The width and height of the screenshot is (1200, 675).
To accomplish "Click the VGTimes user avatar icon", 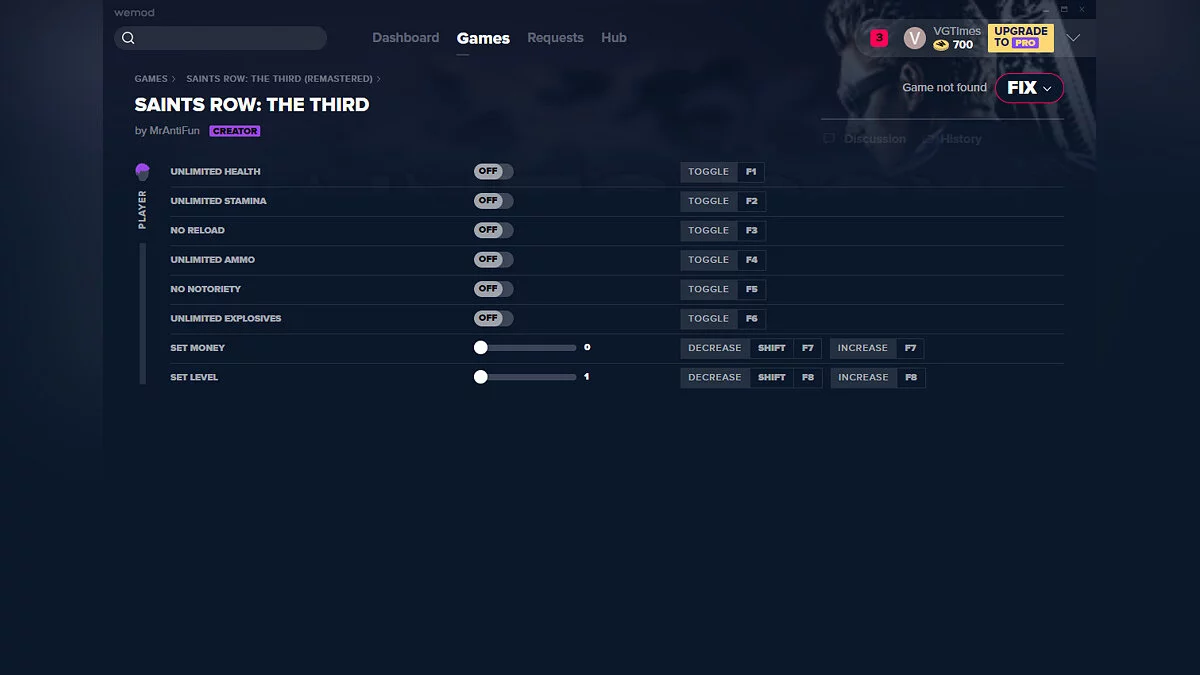I will coord(914,38).
